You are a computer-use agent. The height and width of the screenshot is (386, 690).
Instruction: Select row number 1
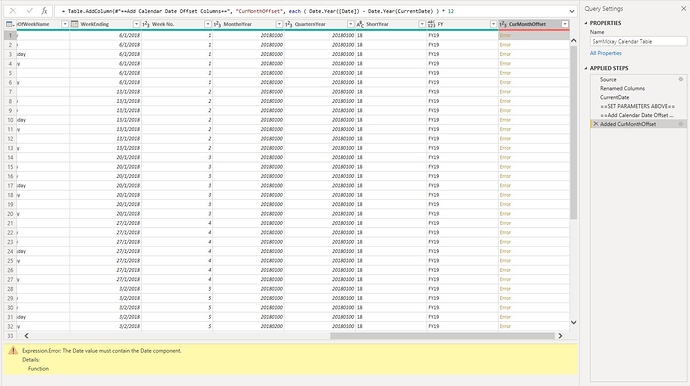[x=10, y=35]
